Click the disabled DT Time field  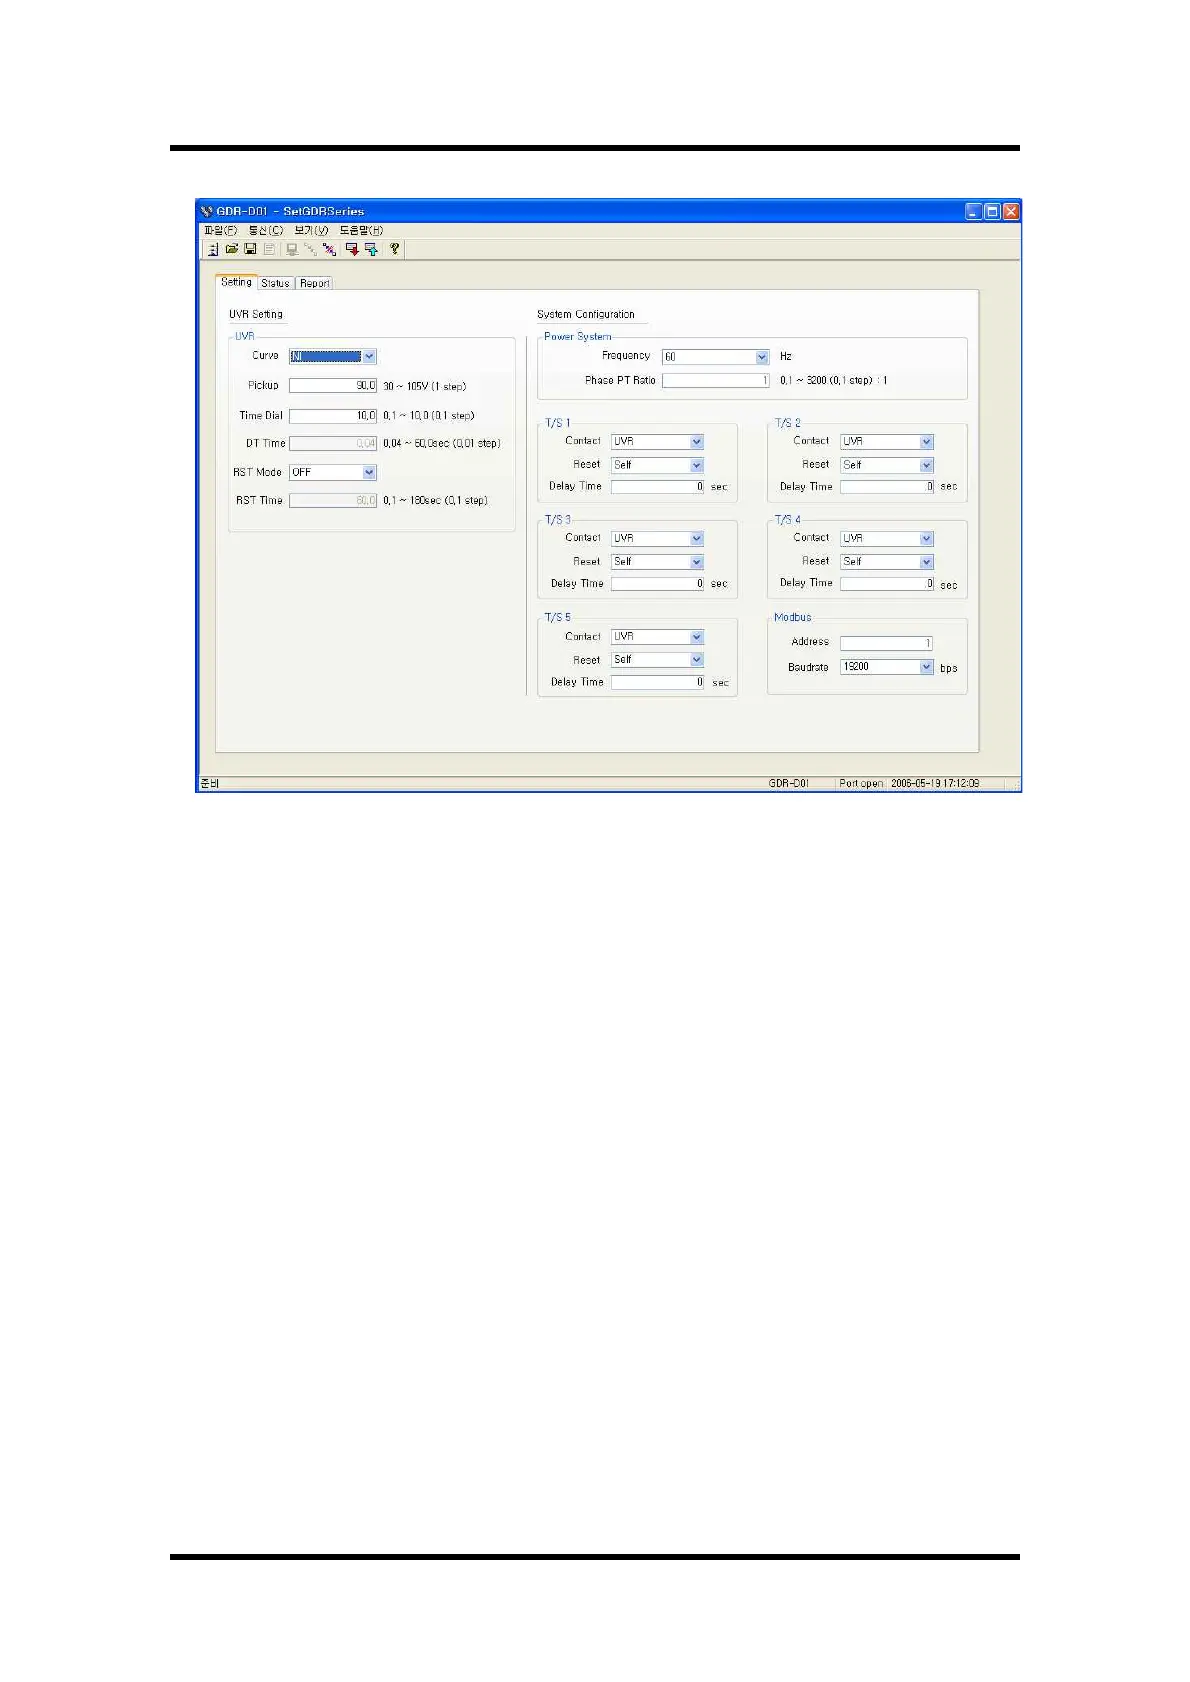(x=333, y=443)
